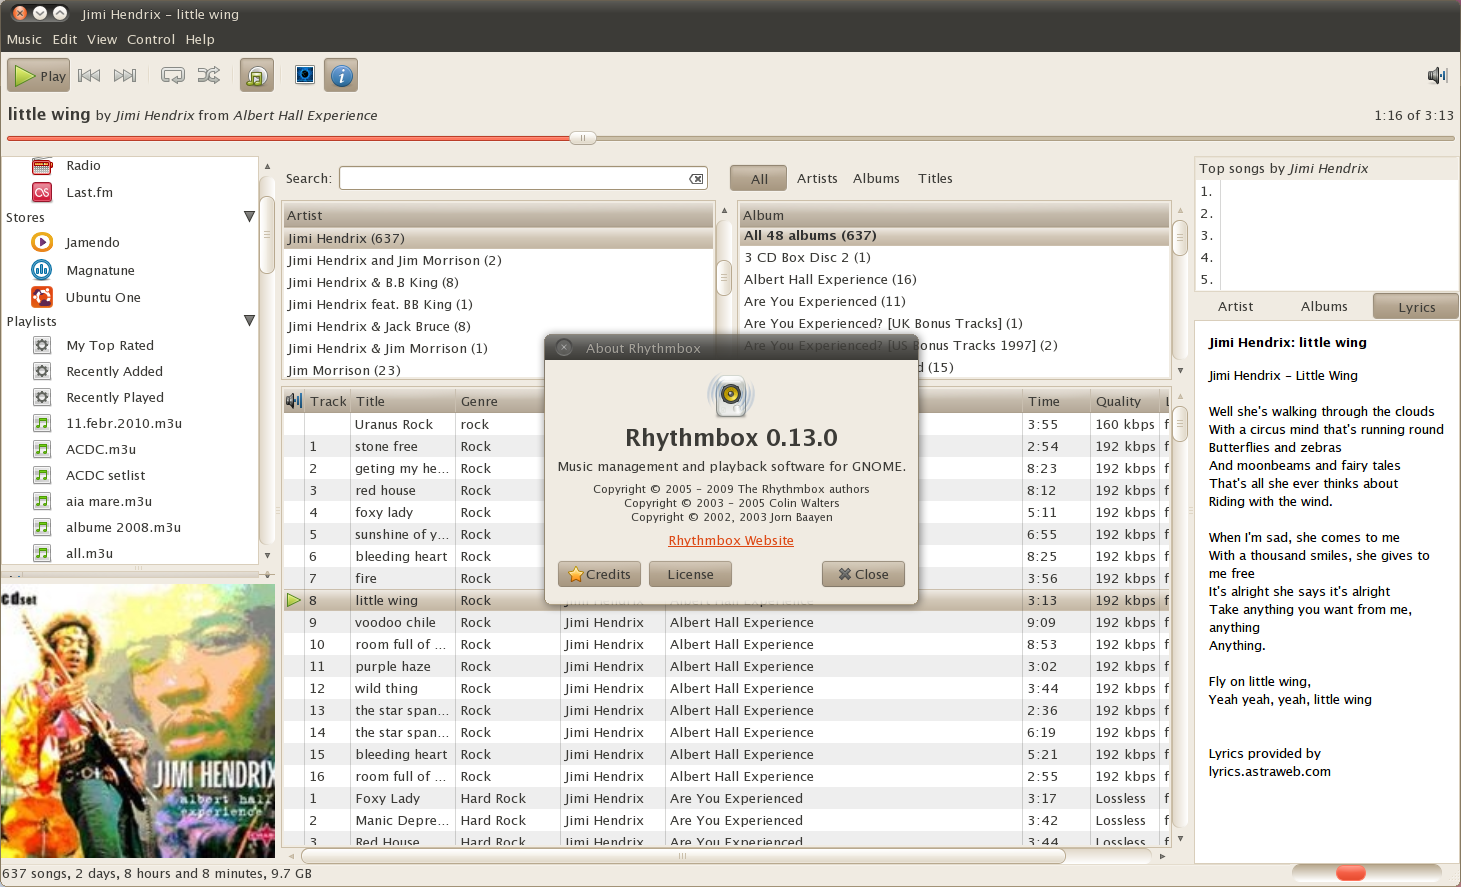Seek playback using the song progress slider

coord(582,138)
